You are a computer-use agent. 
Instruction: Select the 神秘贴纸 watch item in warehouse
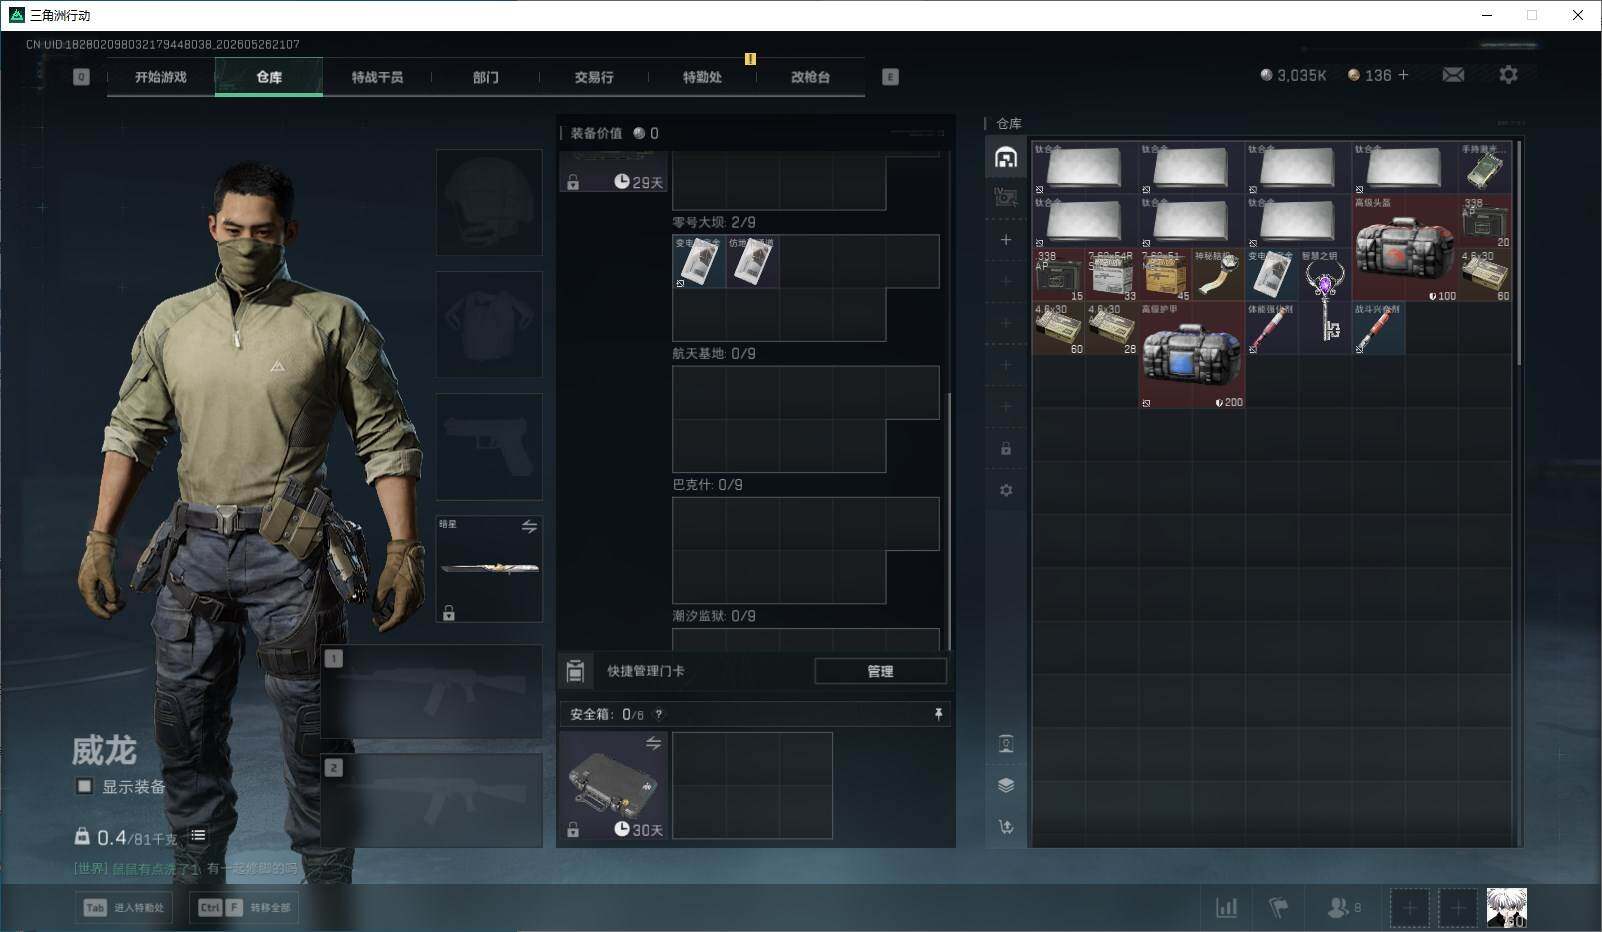1218,275
